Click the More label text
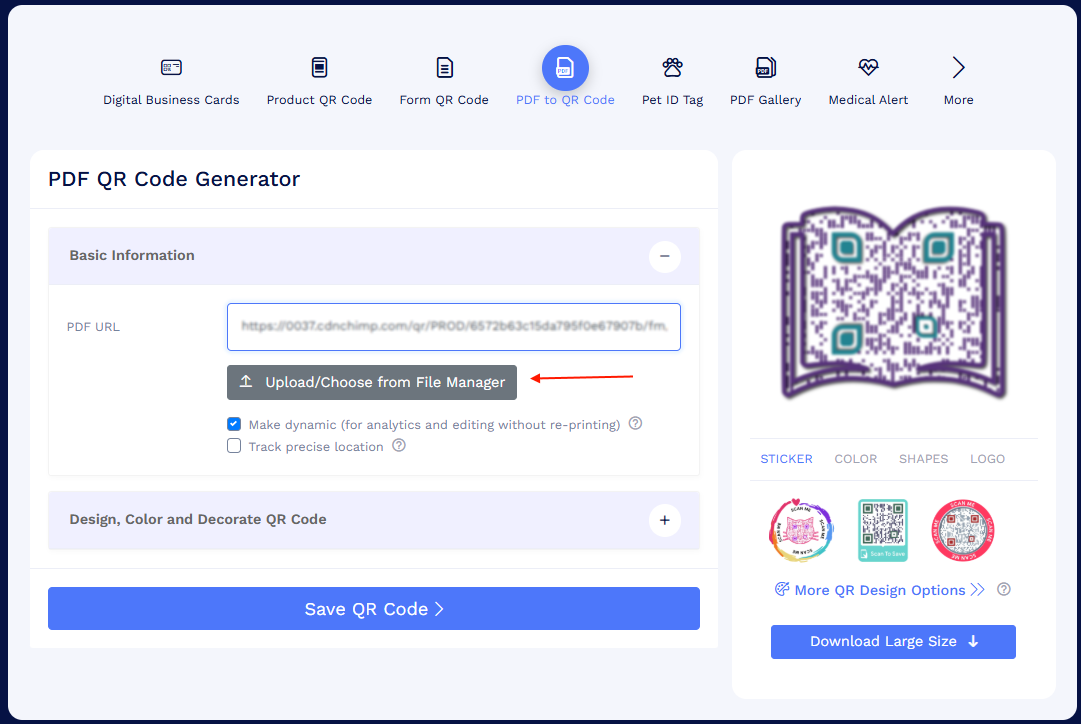The image size is (1081, 724). (958, 100)
